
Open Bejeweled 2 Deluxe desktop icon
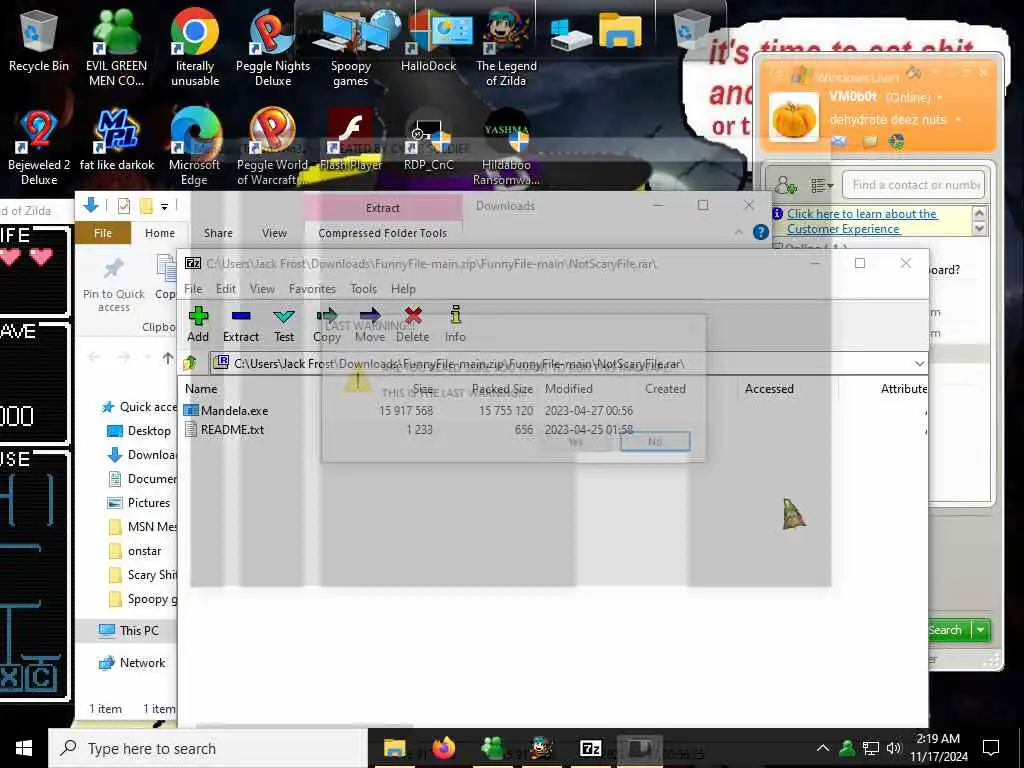point(39,147)
